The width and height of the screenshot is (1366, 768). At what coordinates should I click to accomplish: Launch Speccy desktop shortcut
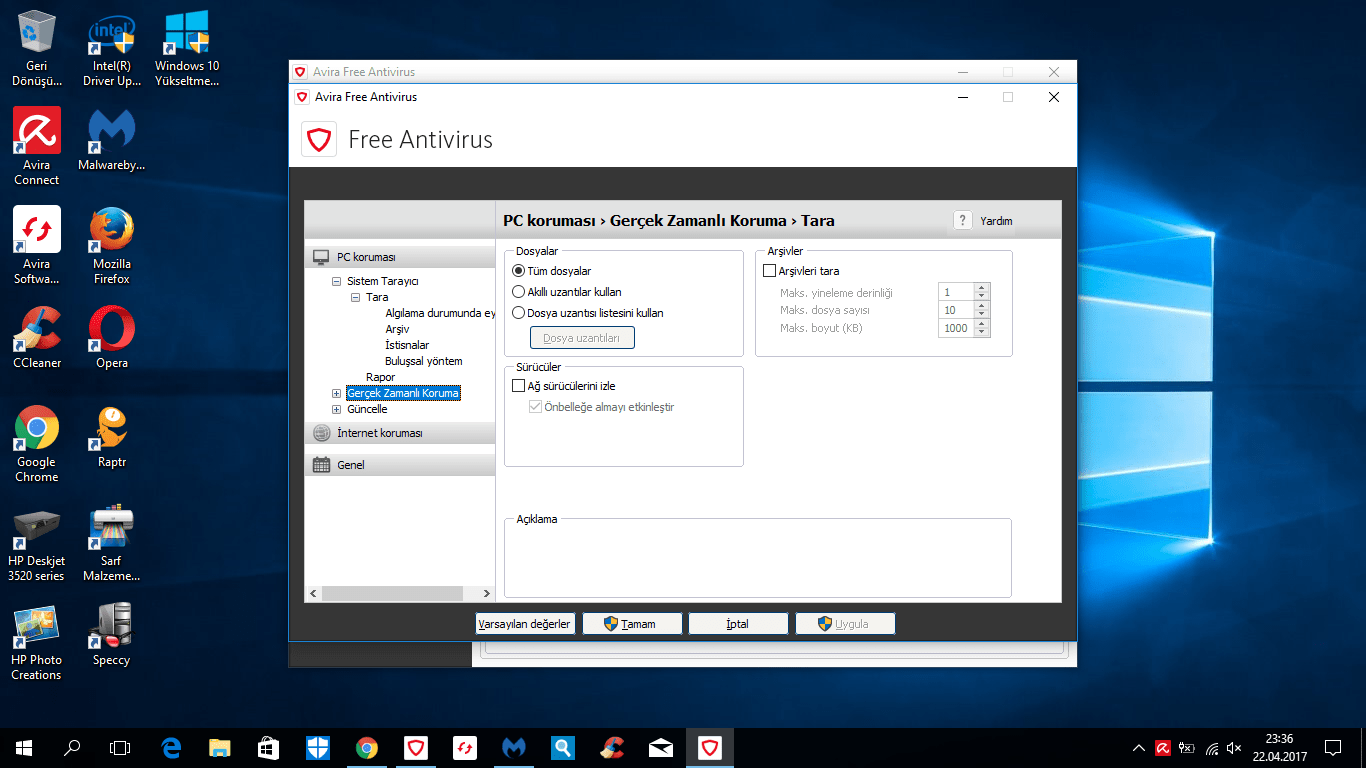pos(112,635)
